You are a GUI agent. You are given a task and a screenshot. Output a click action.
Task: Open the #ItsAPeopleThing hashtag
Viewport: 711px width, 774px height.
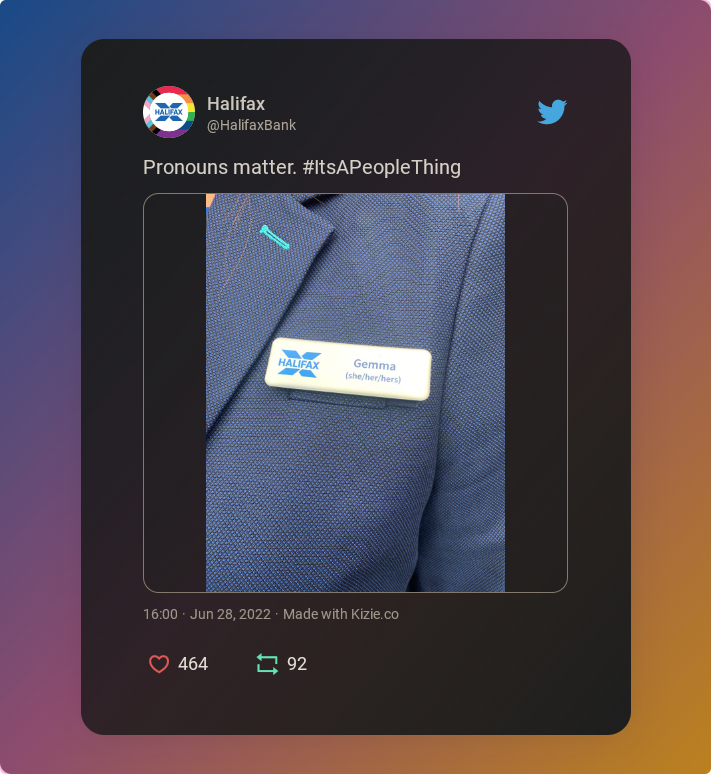click(x=382, y=167)
